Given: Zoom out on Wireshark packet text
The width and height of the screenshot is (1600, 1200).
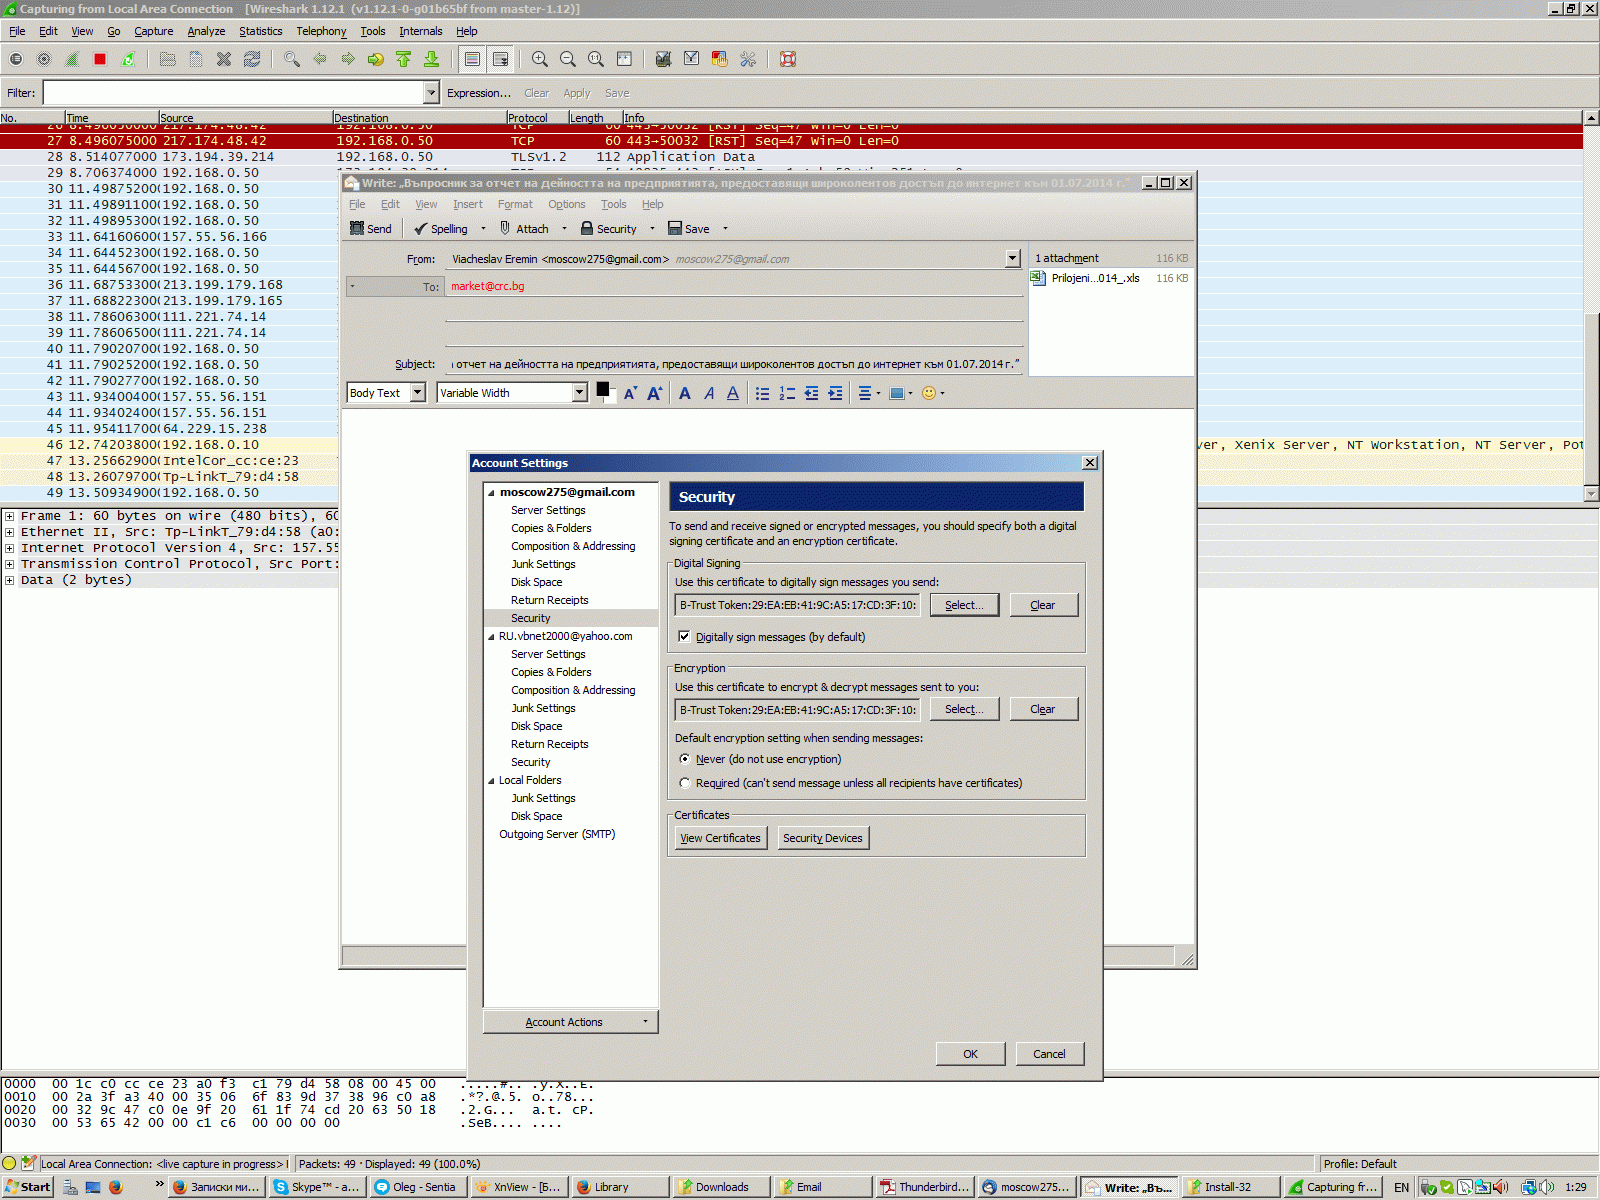Looking at the screenshot, I should tap(568, 59).
